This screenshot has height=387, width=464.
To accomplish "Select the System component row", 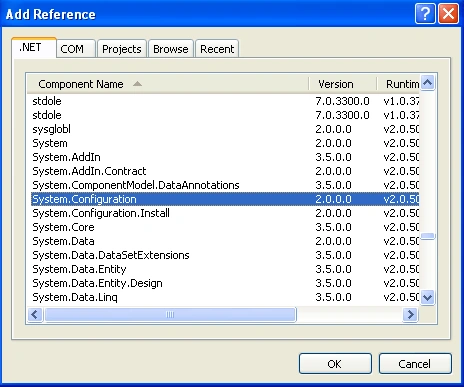I will point(225,143).
